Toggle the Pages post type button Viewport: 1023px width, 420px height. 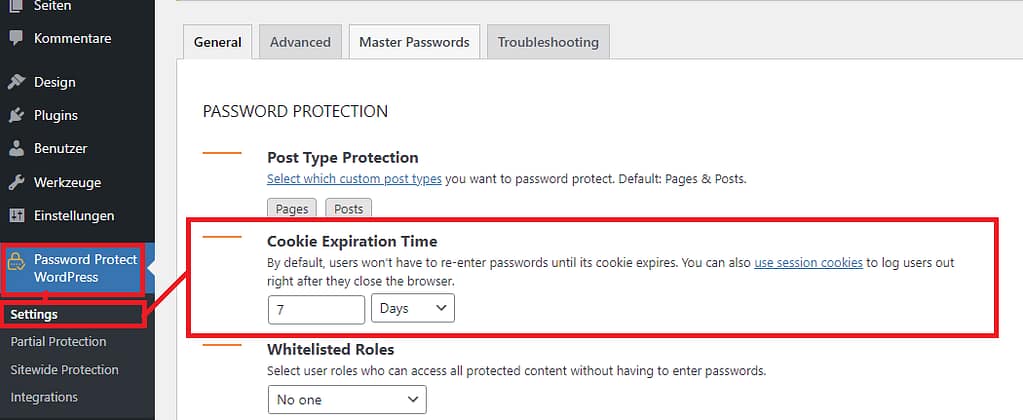tap(292, 209)
